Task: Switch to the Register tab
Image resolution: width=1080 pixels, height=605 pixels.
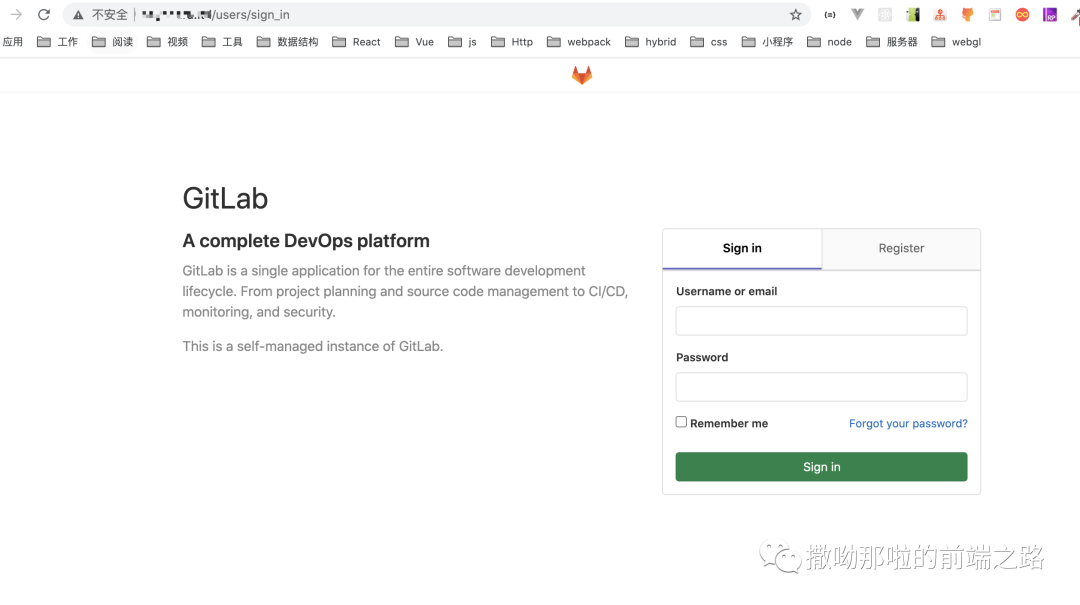Action: (x=901, y=248)
